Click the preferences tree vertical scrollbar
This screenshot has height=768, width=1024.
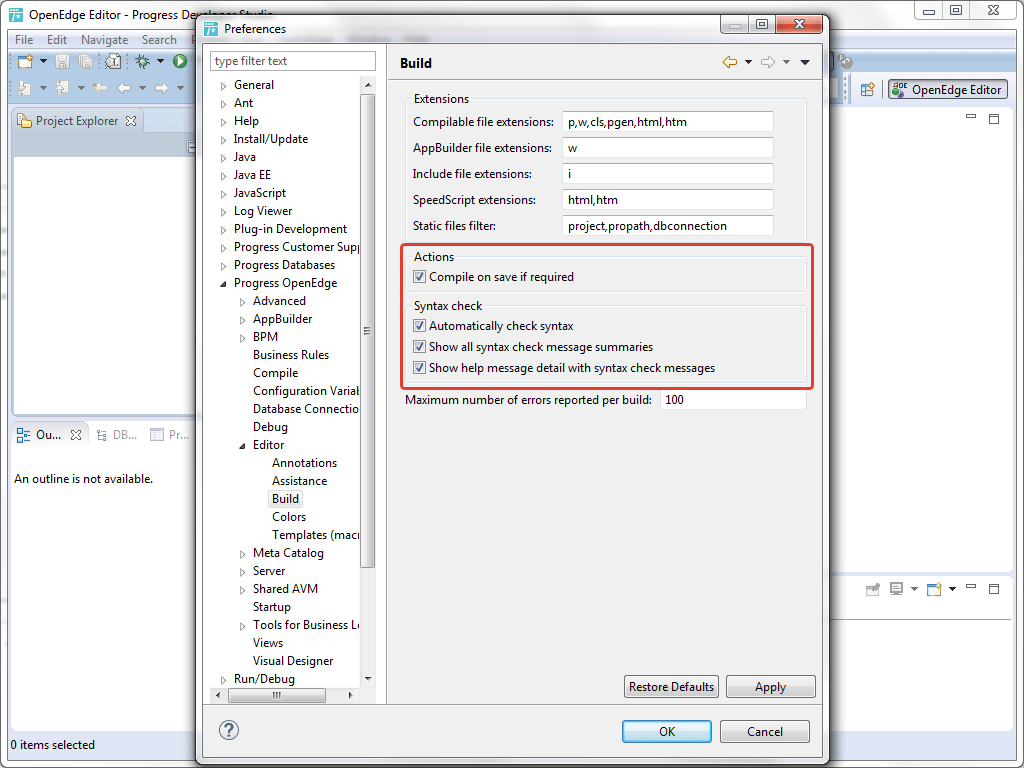pyautogui.click(x=368, y=331)
